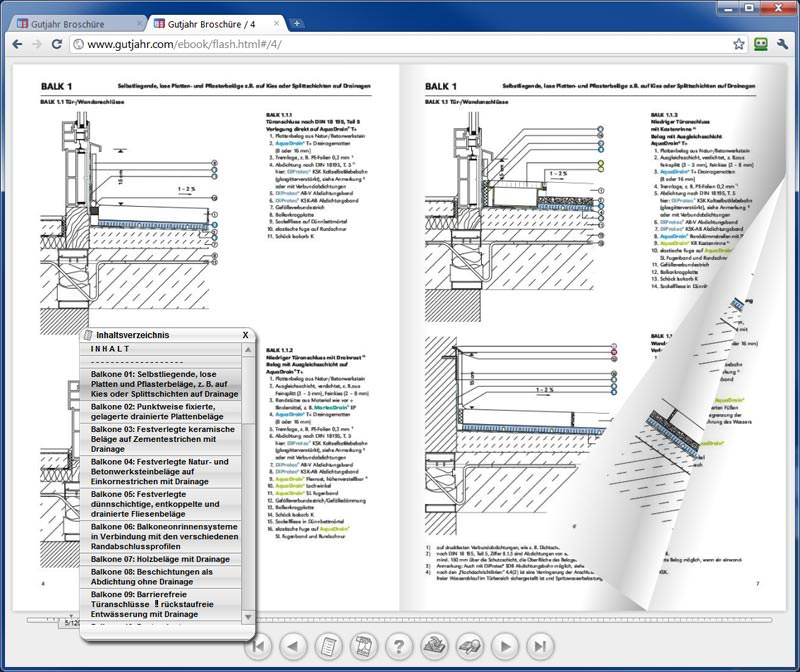Viewport: 800px width, 672px height.
Task: Go to the previous ebook page
Action: [293, 646]
